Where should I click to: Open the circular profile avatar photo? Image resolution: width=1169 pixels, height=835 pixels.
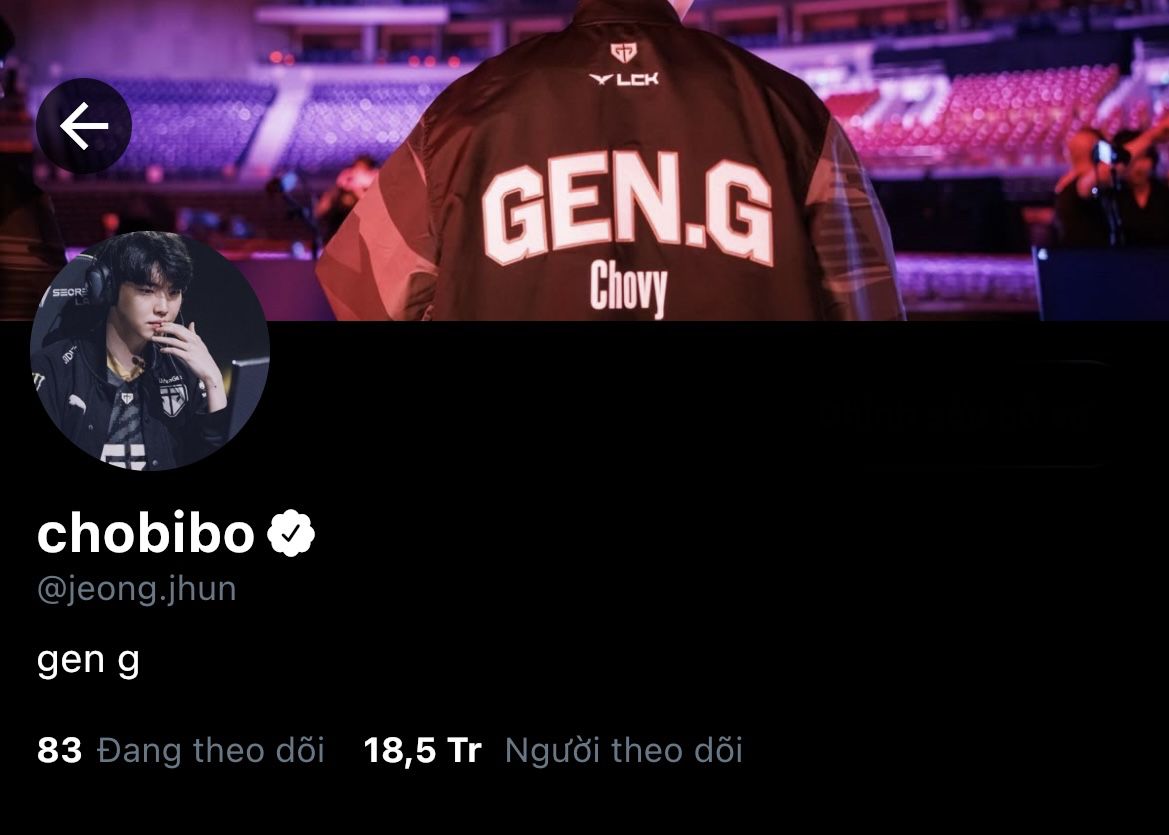pos(150,351)
